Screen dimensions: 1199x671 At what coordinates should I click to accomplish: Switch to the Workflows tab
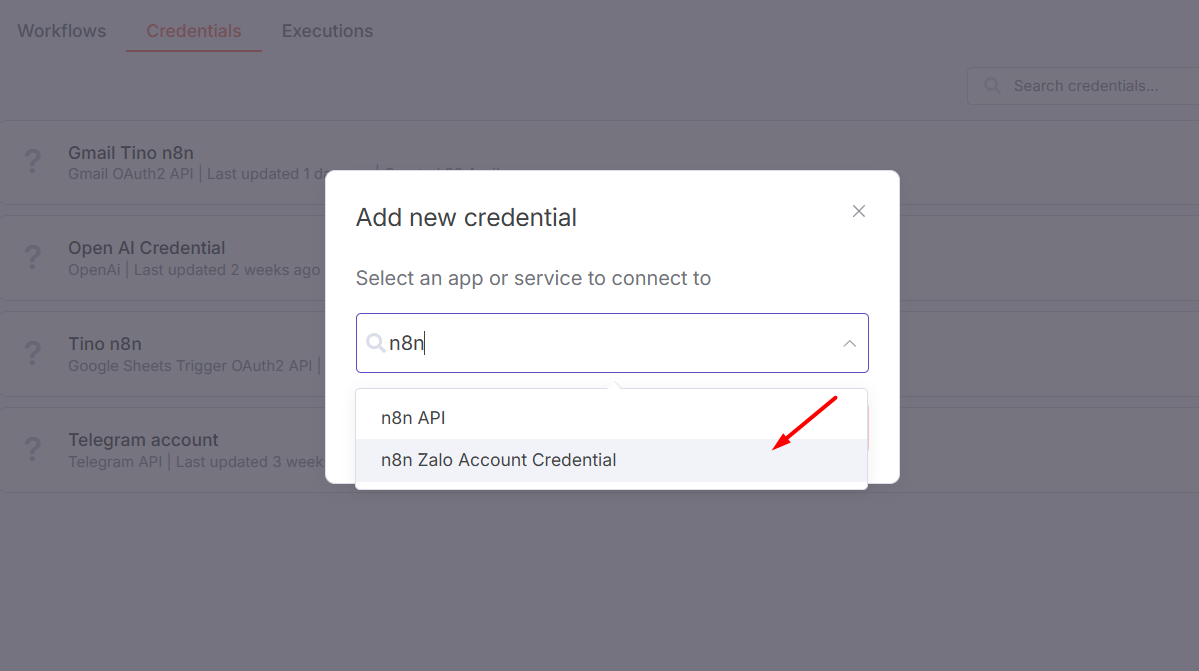point(62,31)
